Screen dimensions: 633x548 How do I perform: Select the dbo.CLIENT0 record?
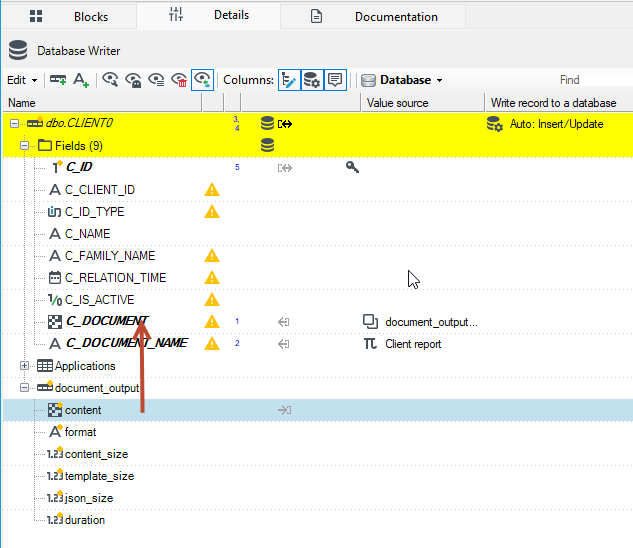click(x=79, y=123)
